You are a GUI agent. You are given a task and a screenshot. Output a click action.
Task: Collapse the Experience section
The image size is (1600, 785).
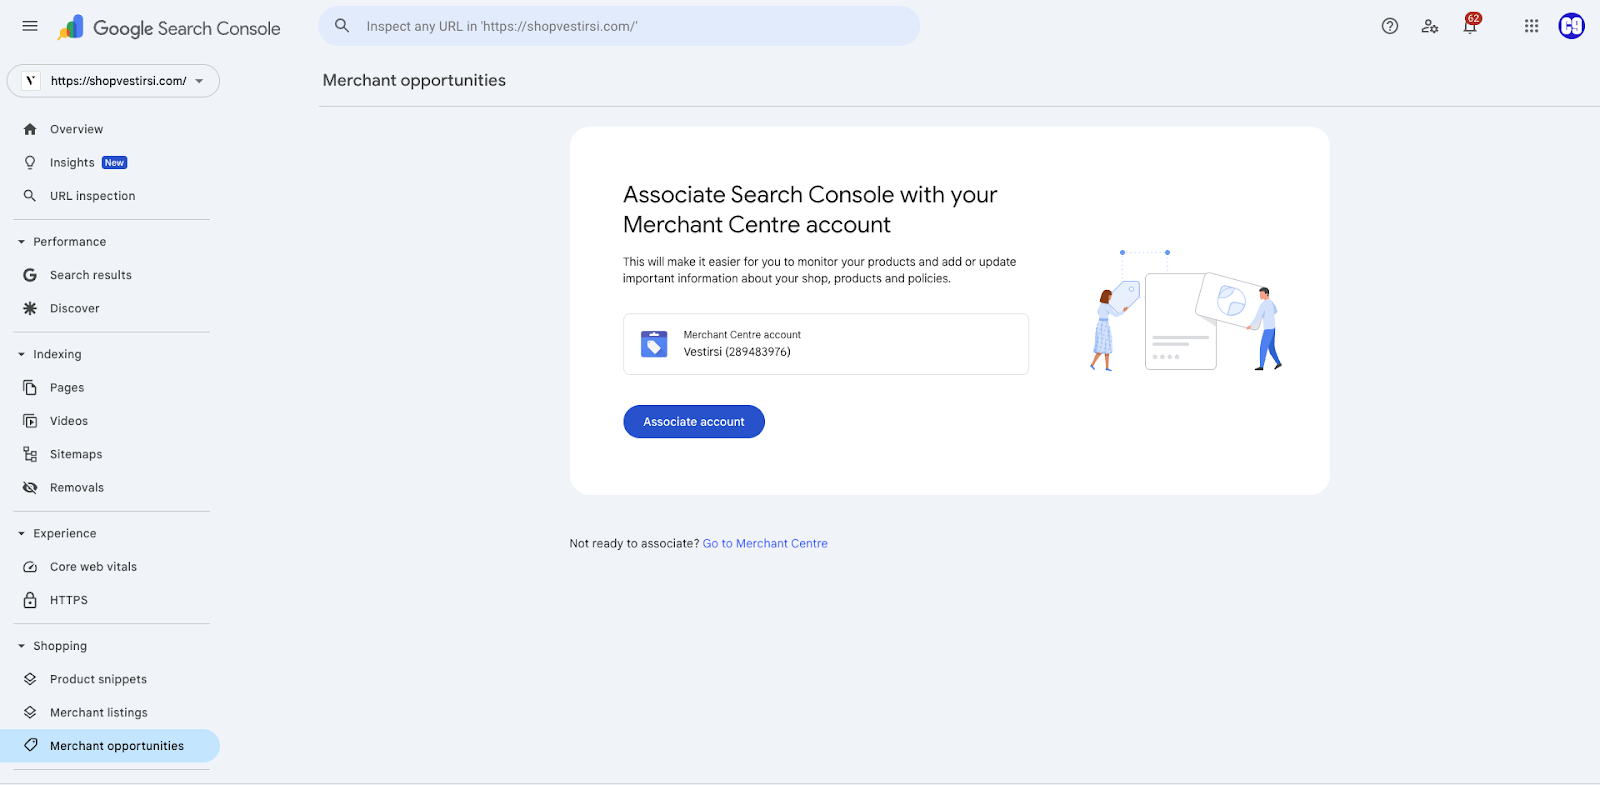(x=22, y=533)
